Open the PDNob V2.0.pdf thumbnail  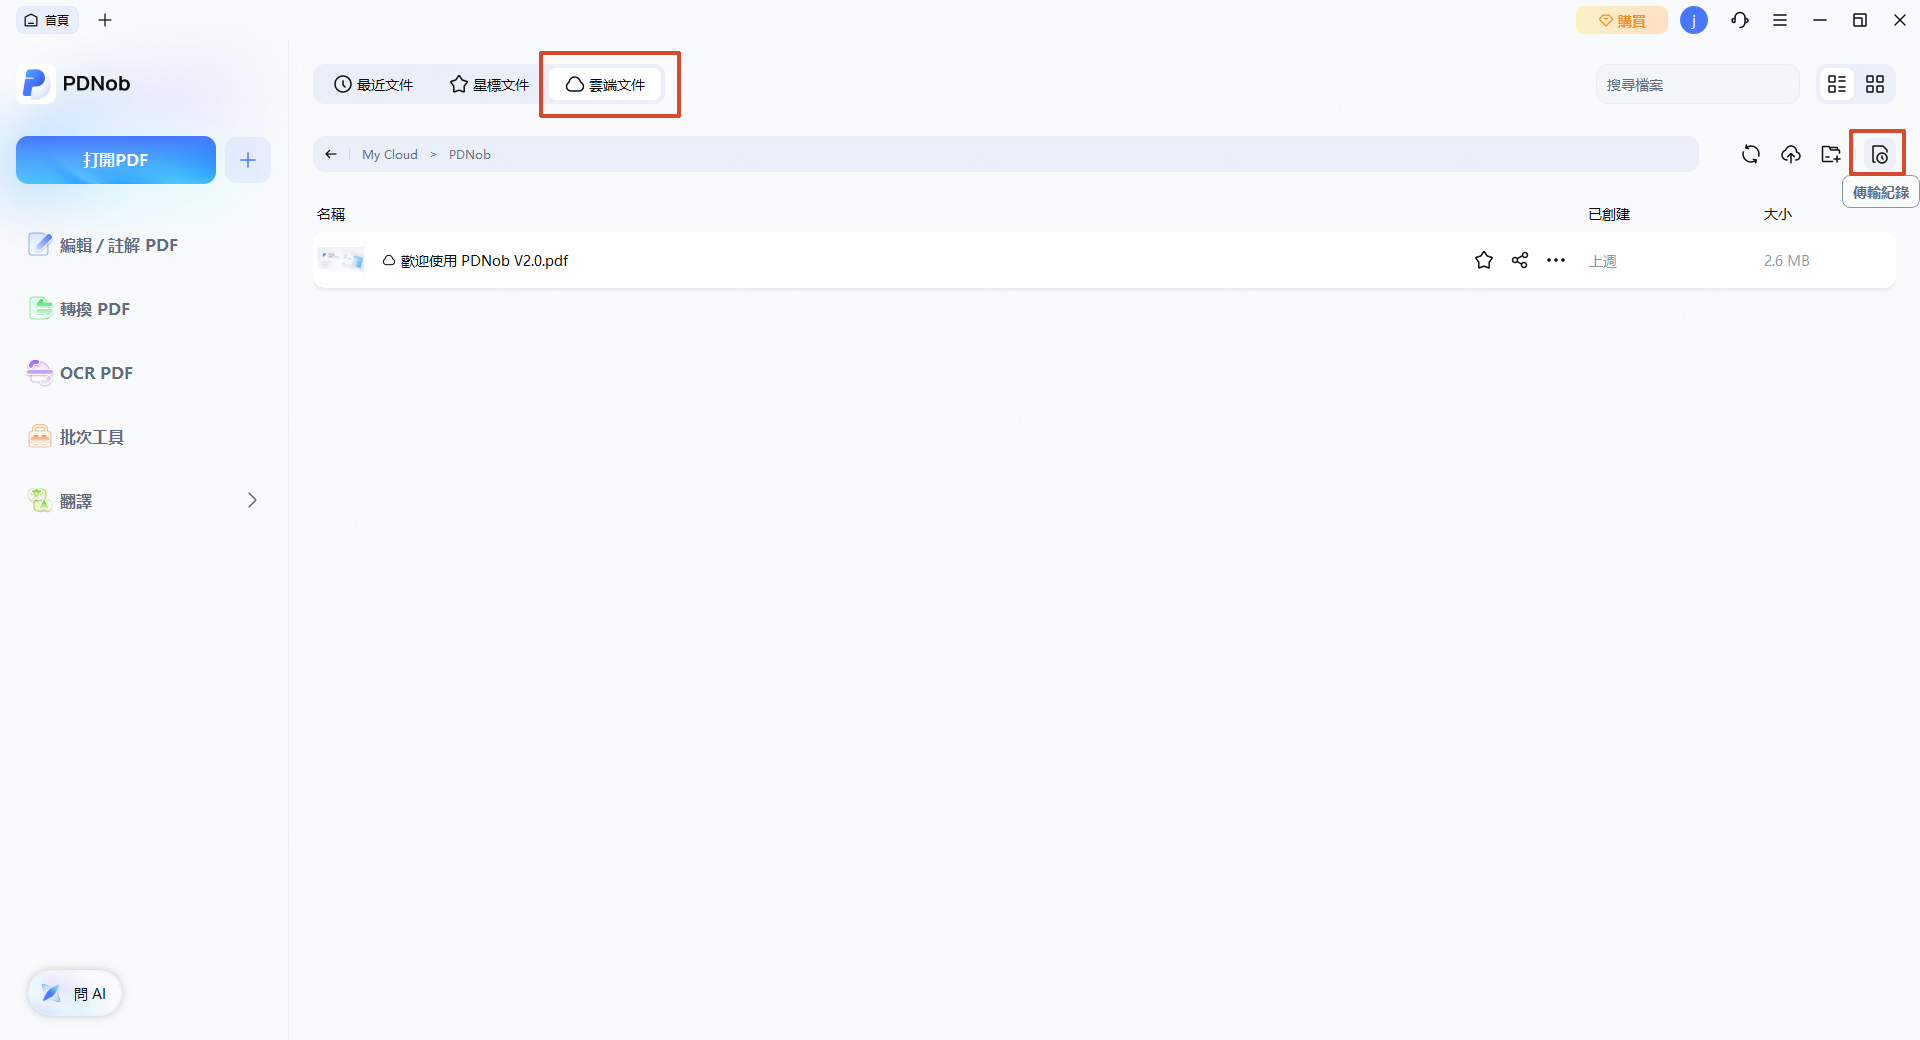tap(341, 260)
